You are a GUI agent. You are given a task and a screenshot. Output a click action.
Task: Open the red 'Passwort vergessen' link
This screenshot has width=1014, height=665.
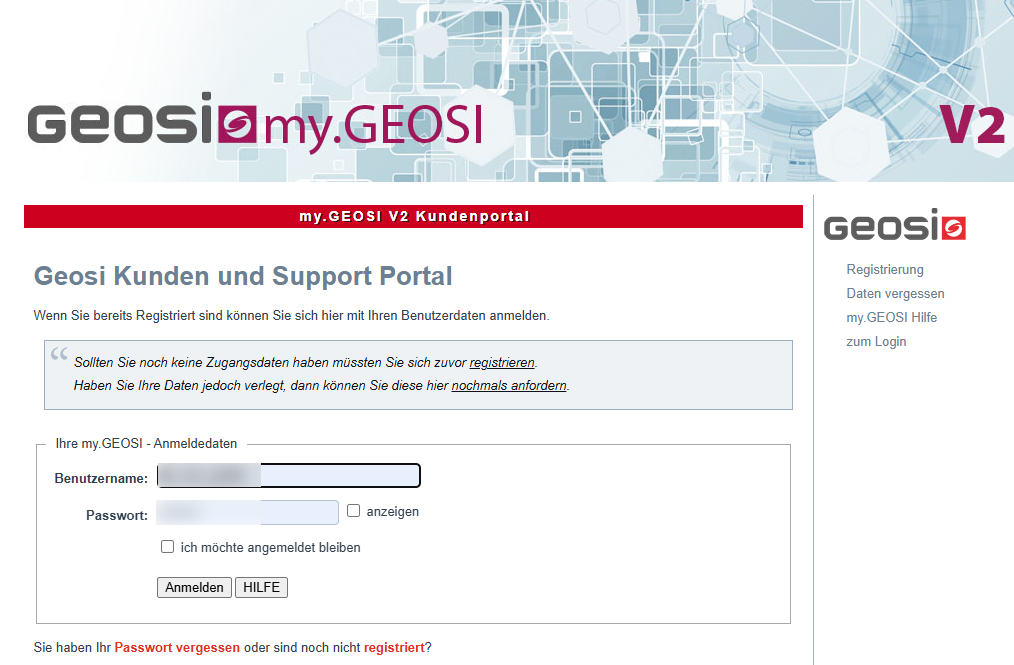click(177, 648)
